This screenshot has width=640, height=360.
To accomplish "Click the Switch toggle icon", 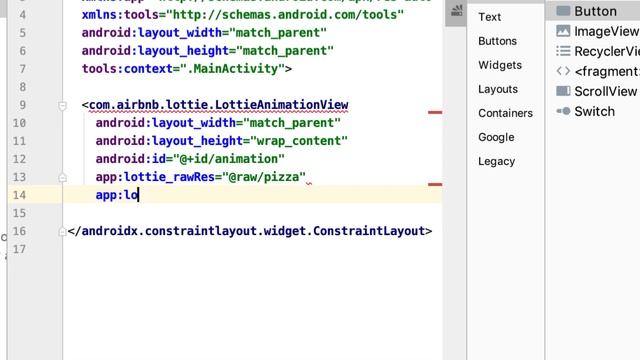I will [563, 111].
